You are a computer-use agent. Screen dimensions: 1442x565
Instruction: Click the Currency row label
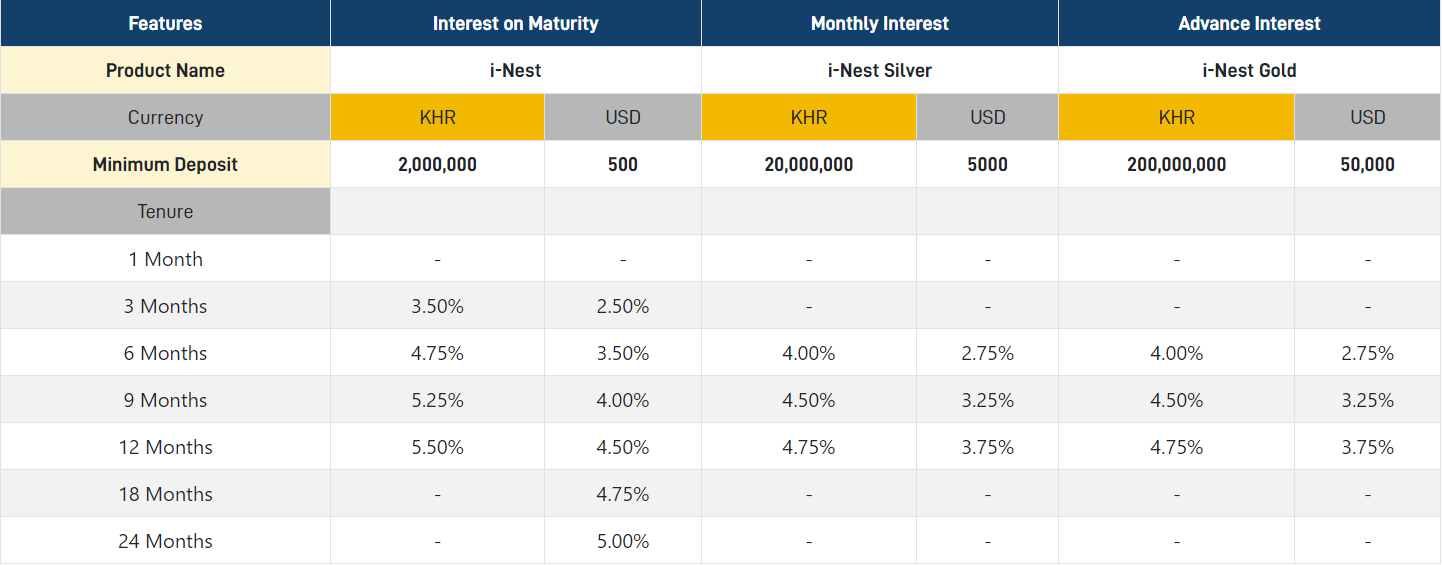(165, 117)
